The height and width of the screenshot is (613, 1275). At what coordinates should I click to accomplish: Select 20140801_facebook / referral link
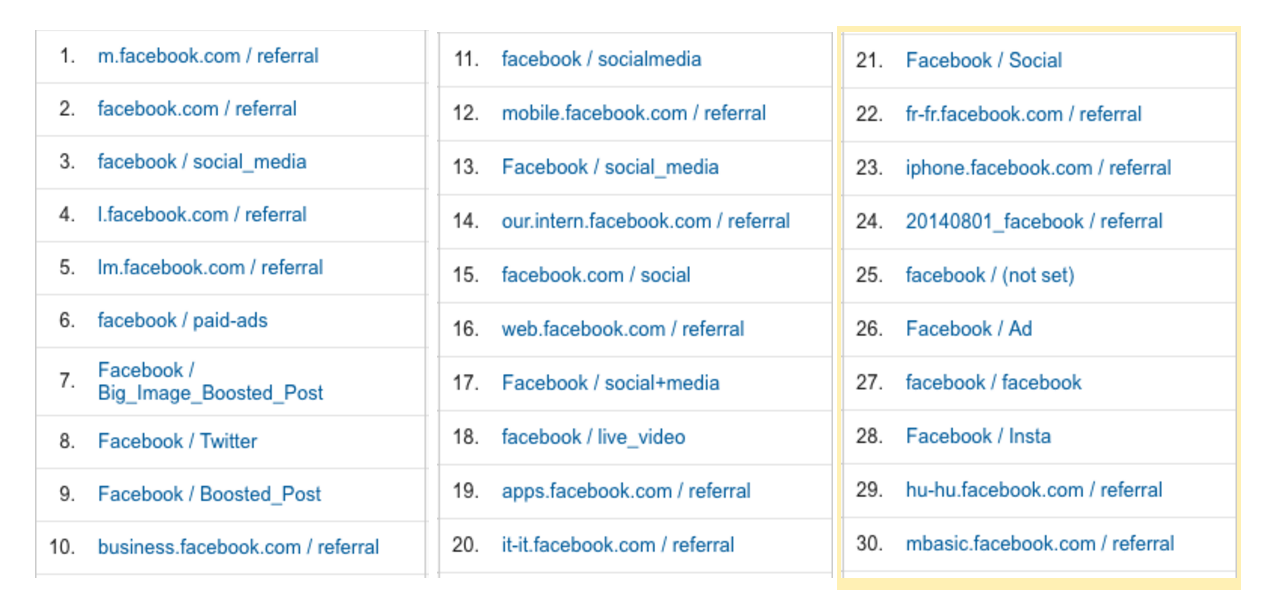[x=1034, y=221]
